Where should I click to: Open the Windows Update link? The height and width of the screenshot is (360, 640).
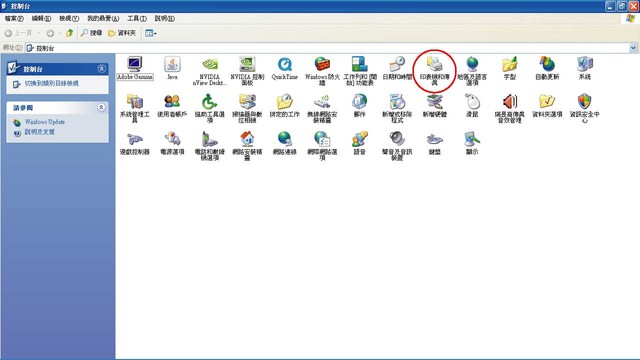[45, 122]
